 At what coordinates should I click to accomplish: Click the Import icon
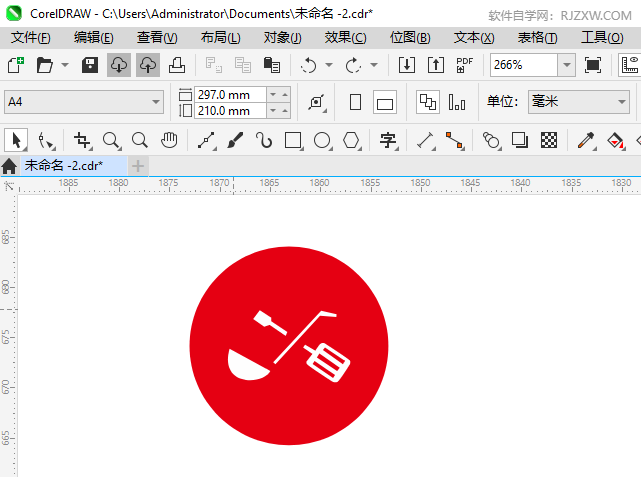(x=407, y=65)
